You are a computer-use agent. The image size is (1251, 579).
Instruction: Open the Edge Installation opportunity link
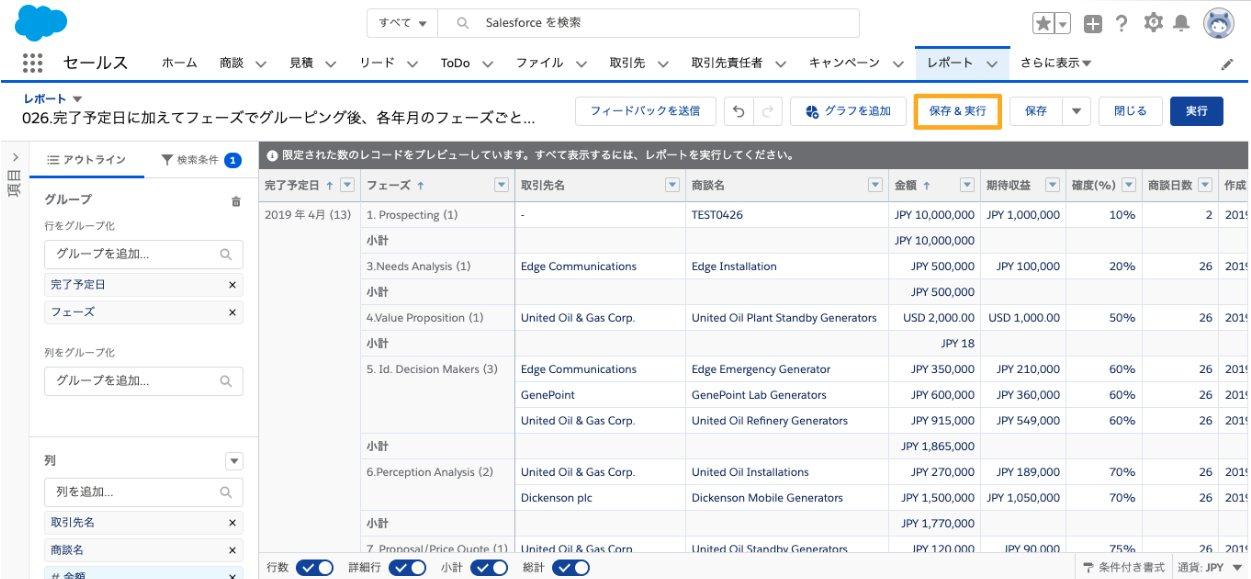click(x=734, y=267)
